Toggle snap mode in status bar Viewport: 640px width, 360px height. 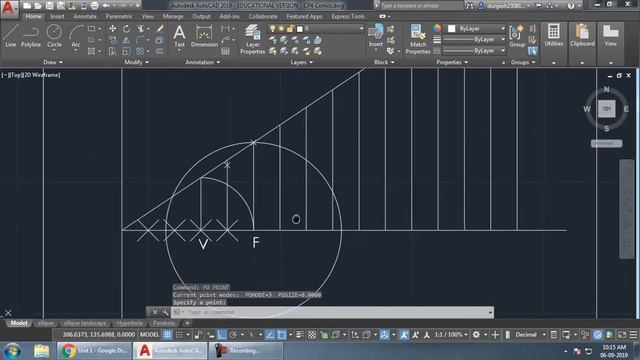[179, 335]
